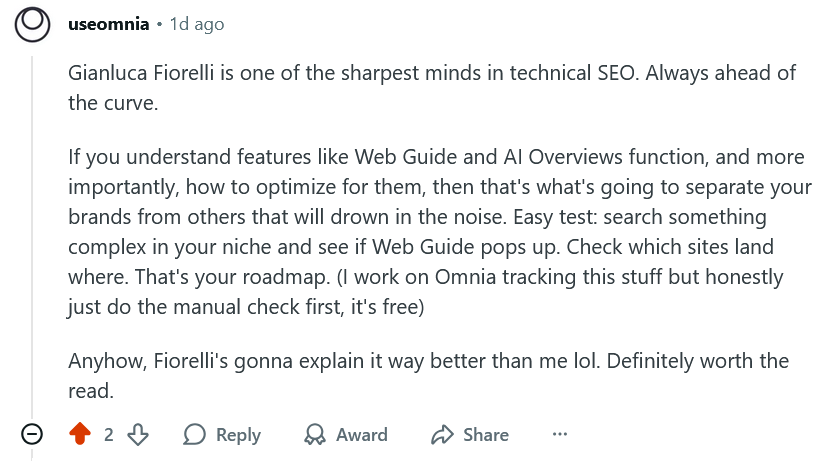Click the Share arrow icon
824x461 pixels.
442,434
